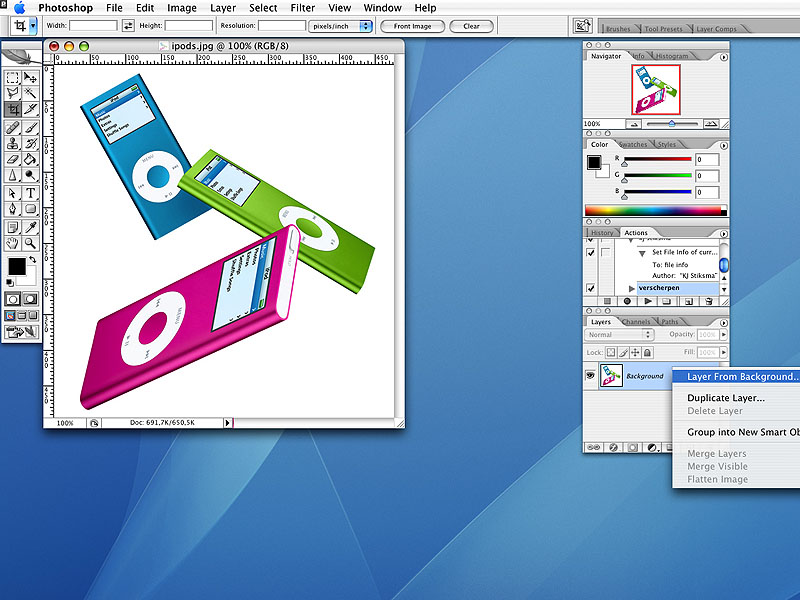Select the Zoom magnifier tool
Screen dimensions: 800x600
[x=31, y=243]
